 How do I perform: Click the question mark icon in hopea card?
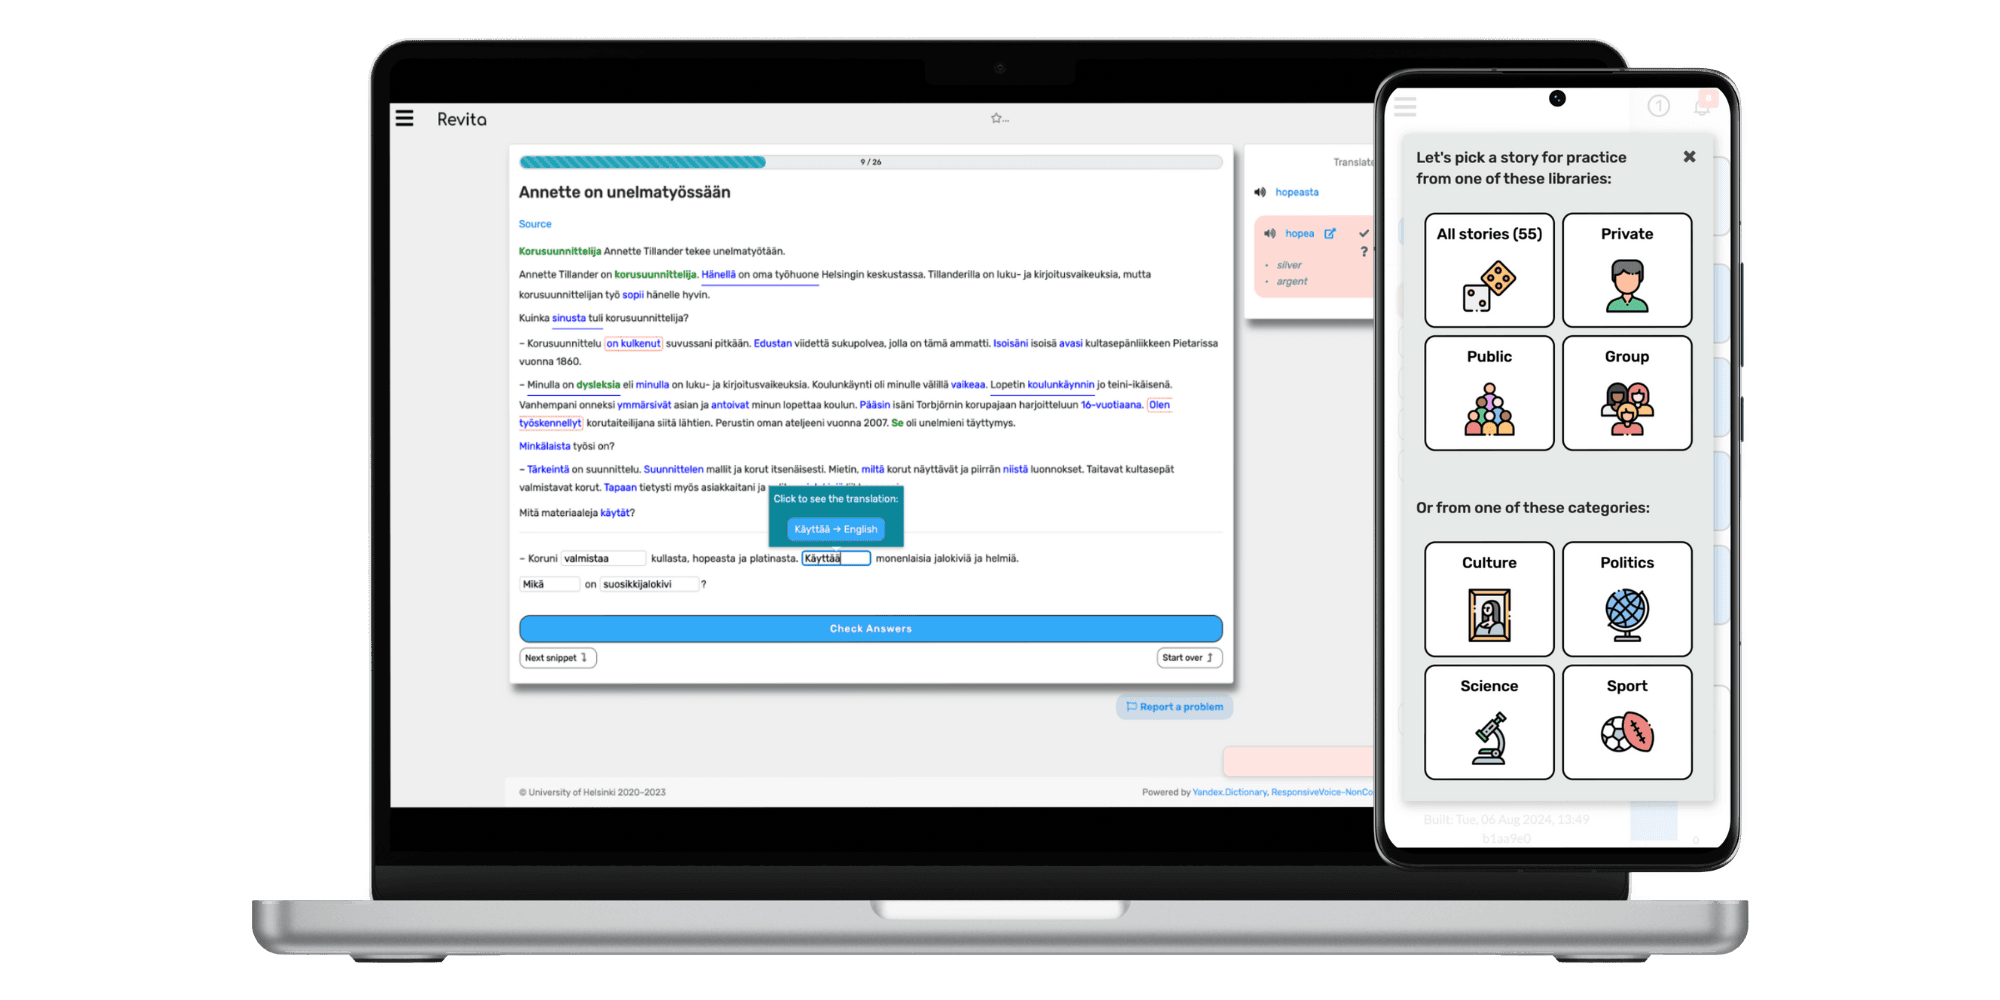(x=1363, y=252)
